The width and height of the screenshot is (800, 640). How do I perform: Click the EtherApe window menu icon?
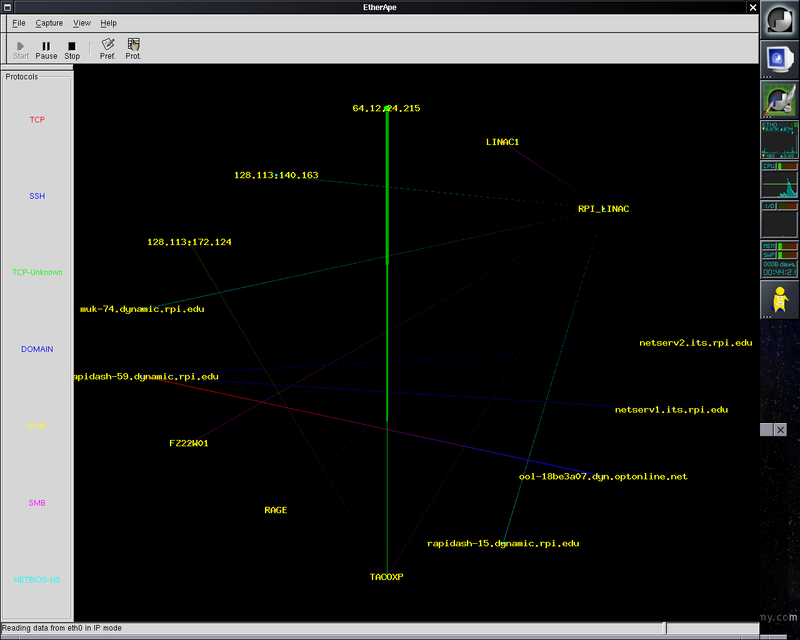(7, 7)
